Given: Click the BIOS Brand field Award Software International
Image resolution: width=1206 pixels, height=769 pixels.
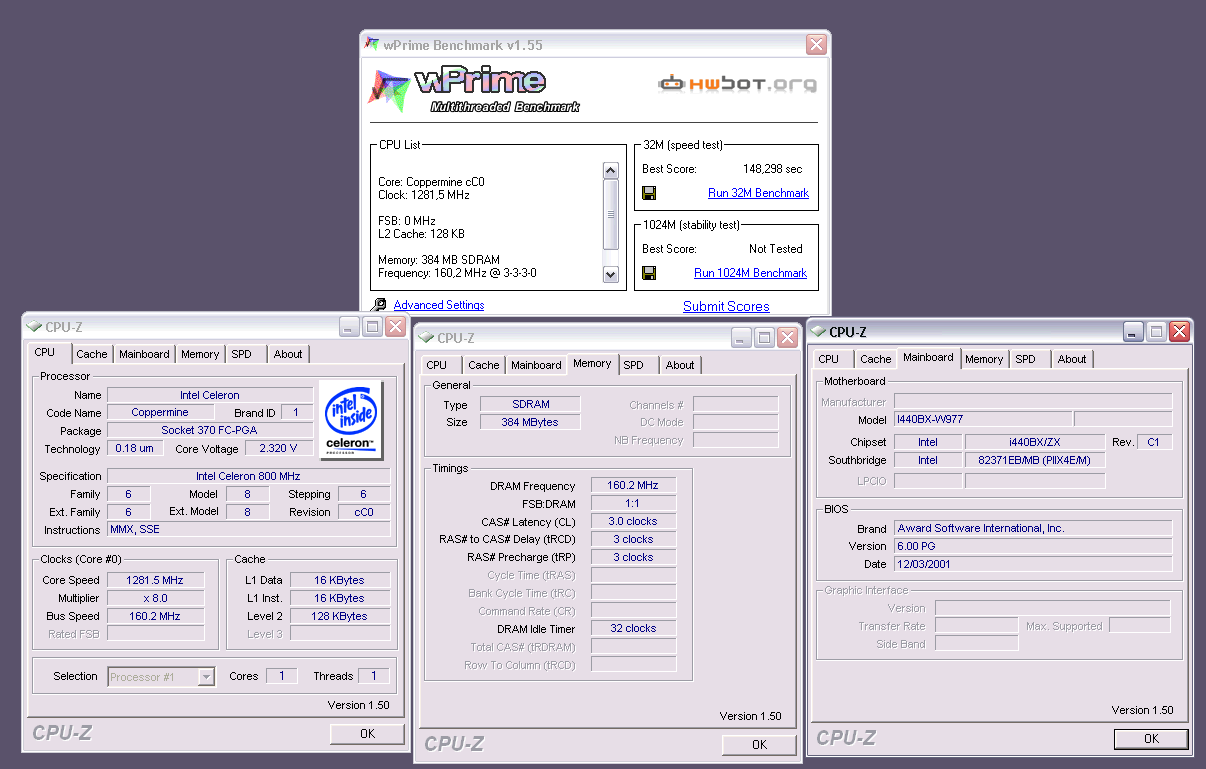Looking at the screenshot, I should click(1033, 528).
